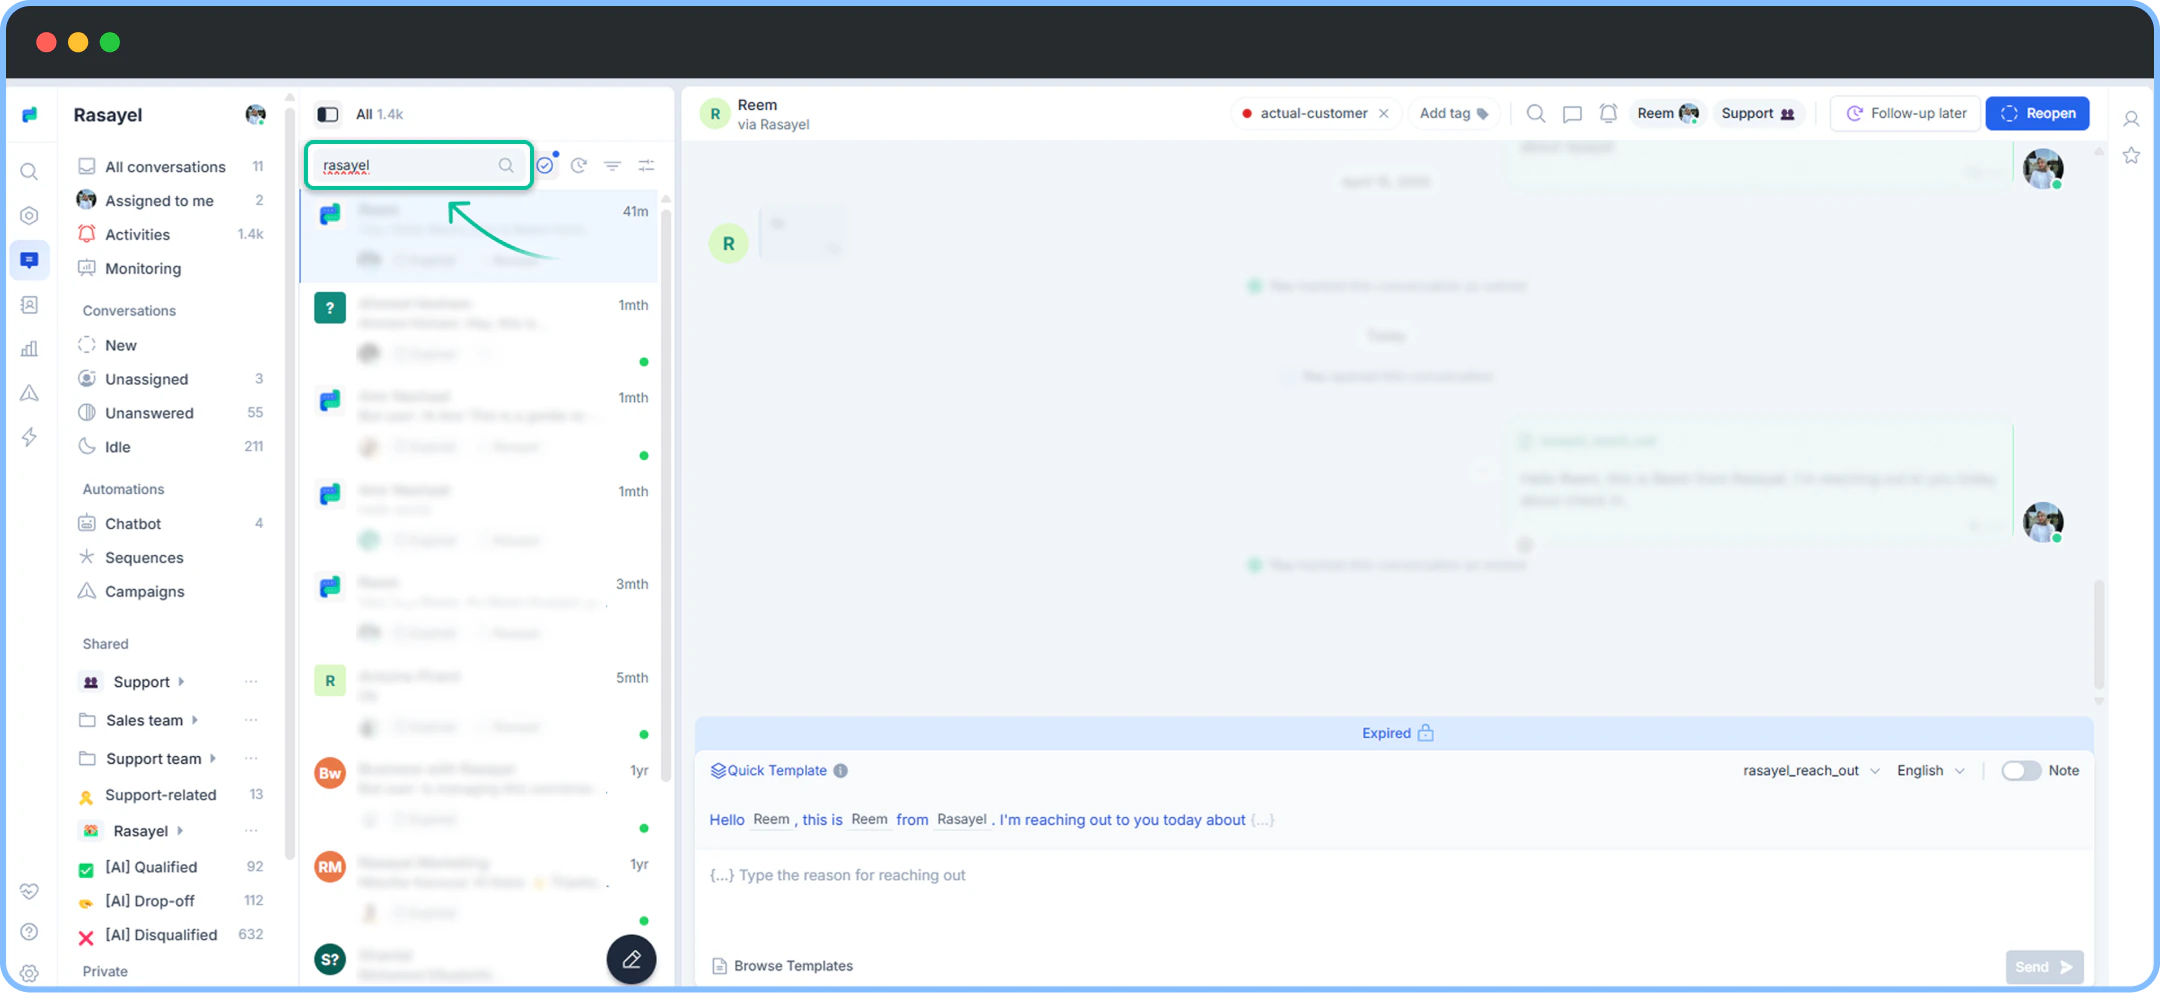Click the Add tag button
Viewport: 2160px width, 993px height.
pyautogui.click(x=1454, y=113)
